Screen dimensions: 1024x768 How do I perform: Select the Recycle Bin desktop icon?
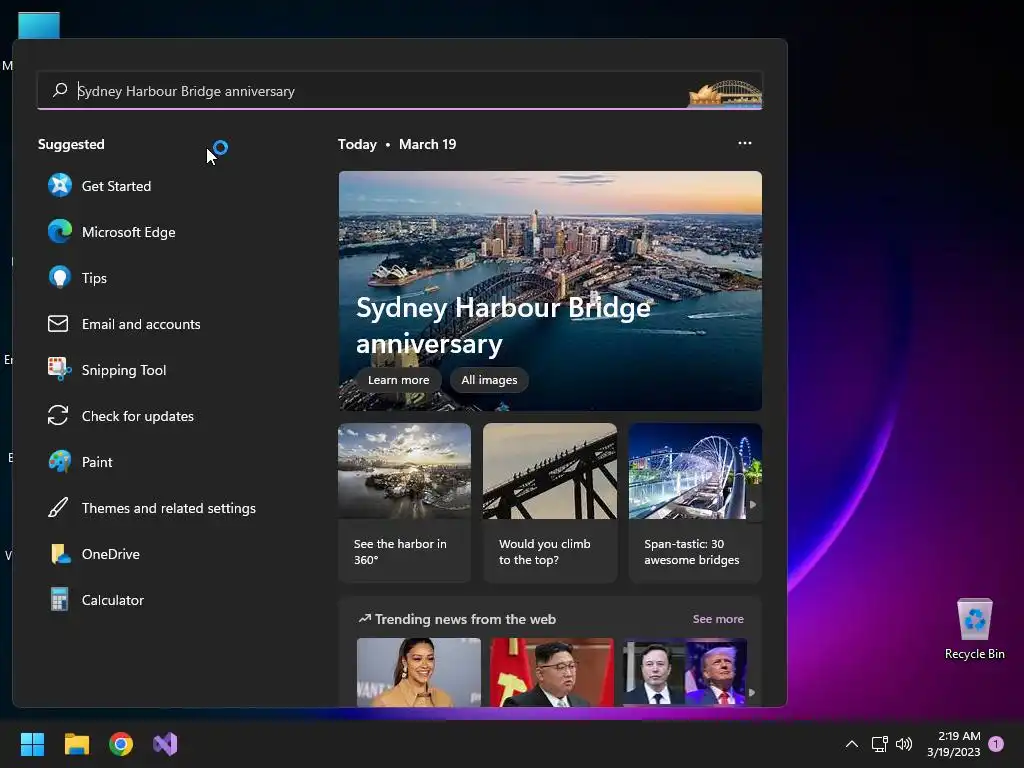tap(974, 629)
